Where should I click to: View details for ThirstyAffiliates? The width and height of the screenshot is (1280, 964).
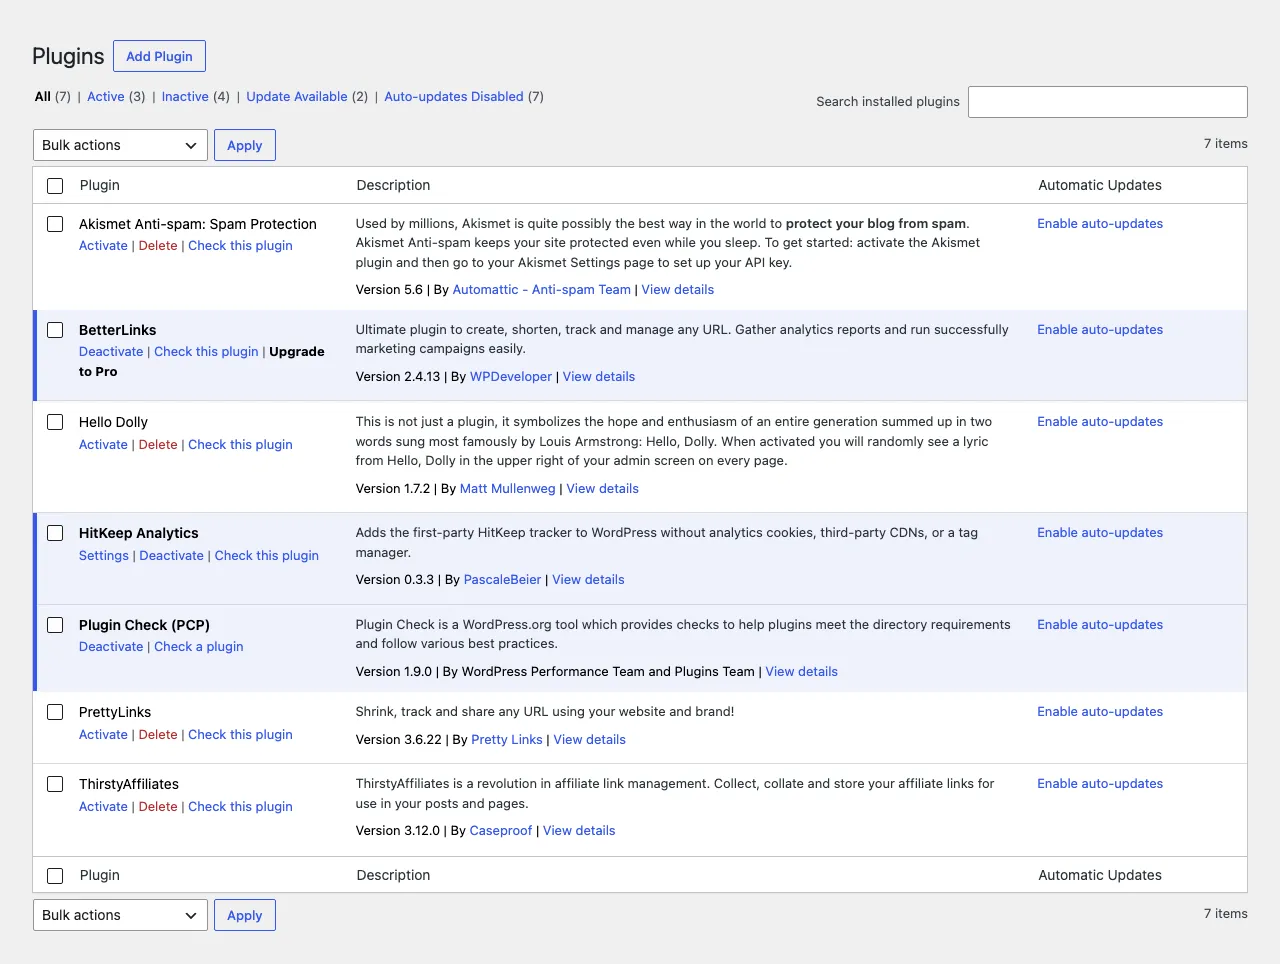[x=579, y=831]
